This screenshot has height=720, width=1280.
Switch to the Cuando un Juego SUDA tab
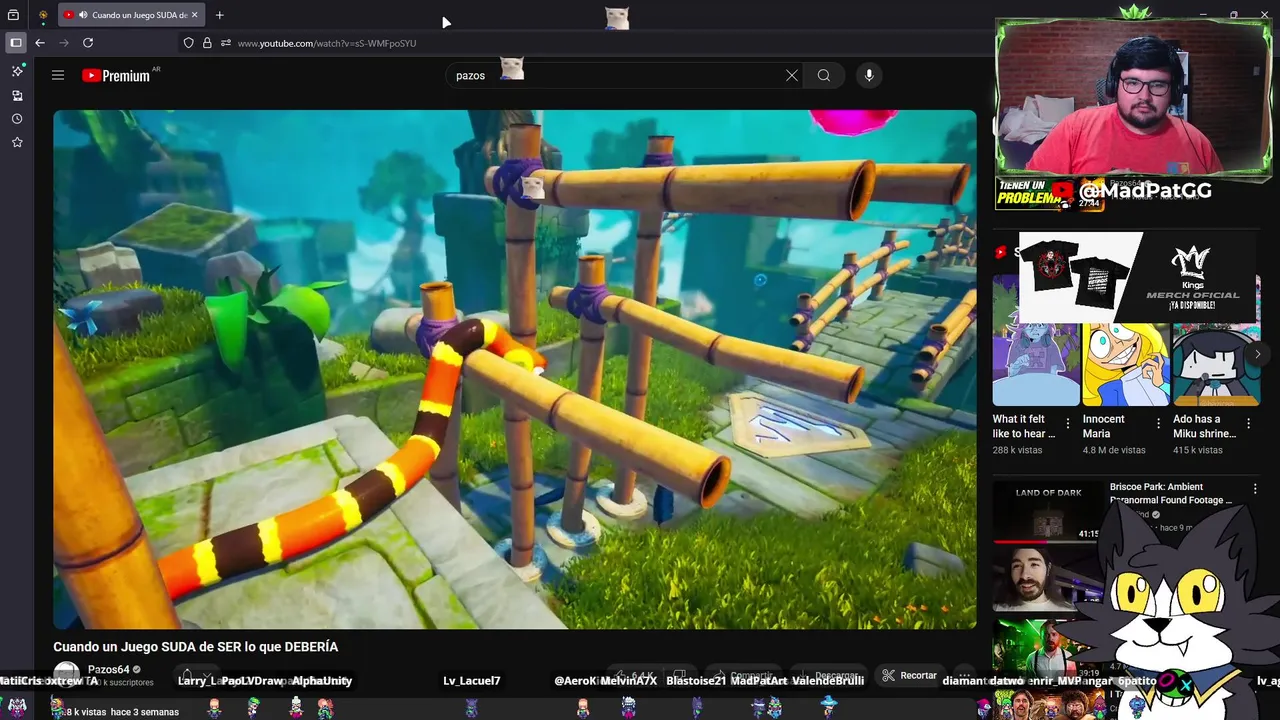pyautogui.click(x=130, y=15)
